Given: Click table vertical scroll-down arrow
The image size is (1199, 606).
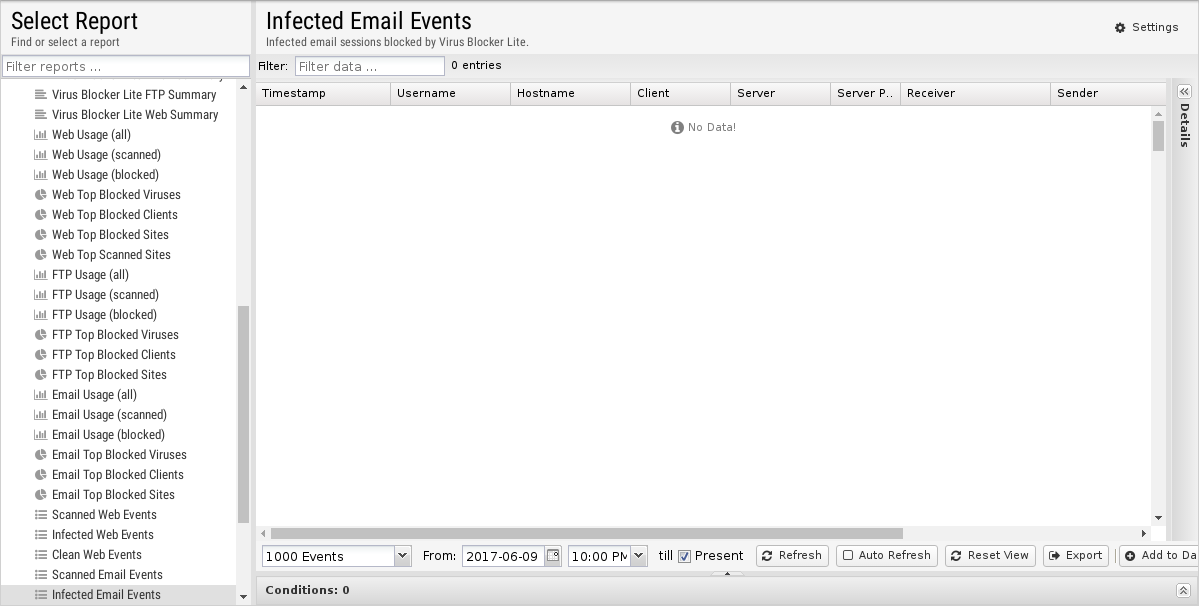Looking at the screenshot, I should pyautogui.click(x=1158, y=518).
